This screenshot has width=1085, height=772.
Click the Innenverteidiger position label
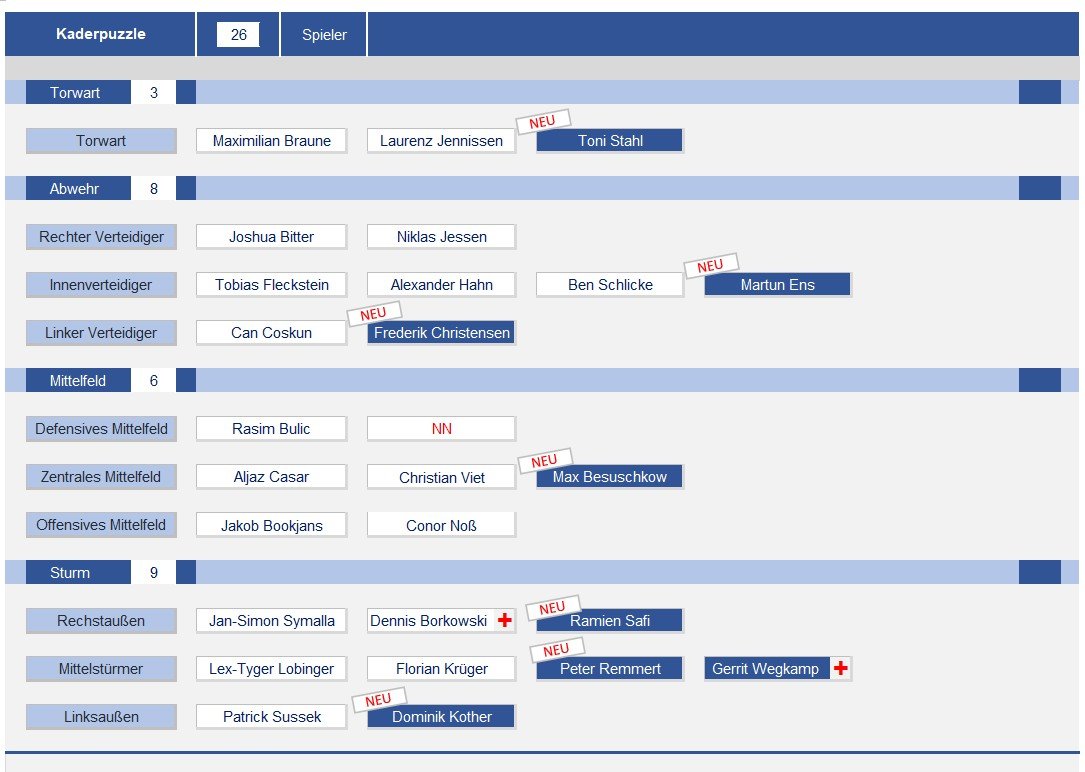101,284
